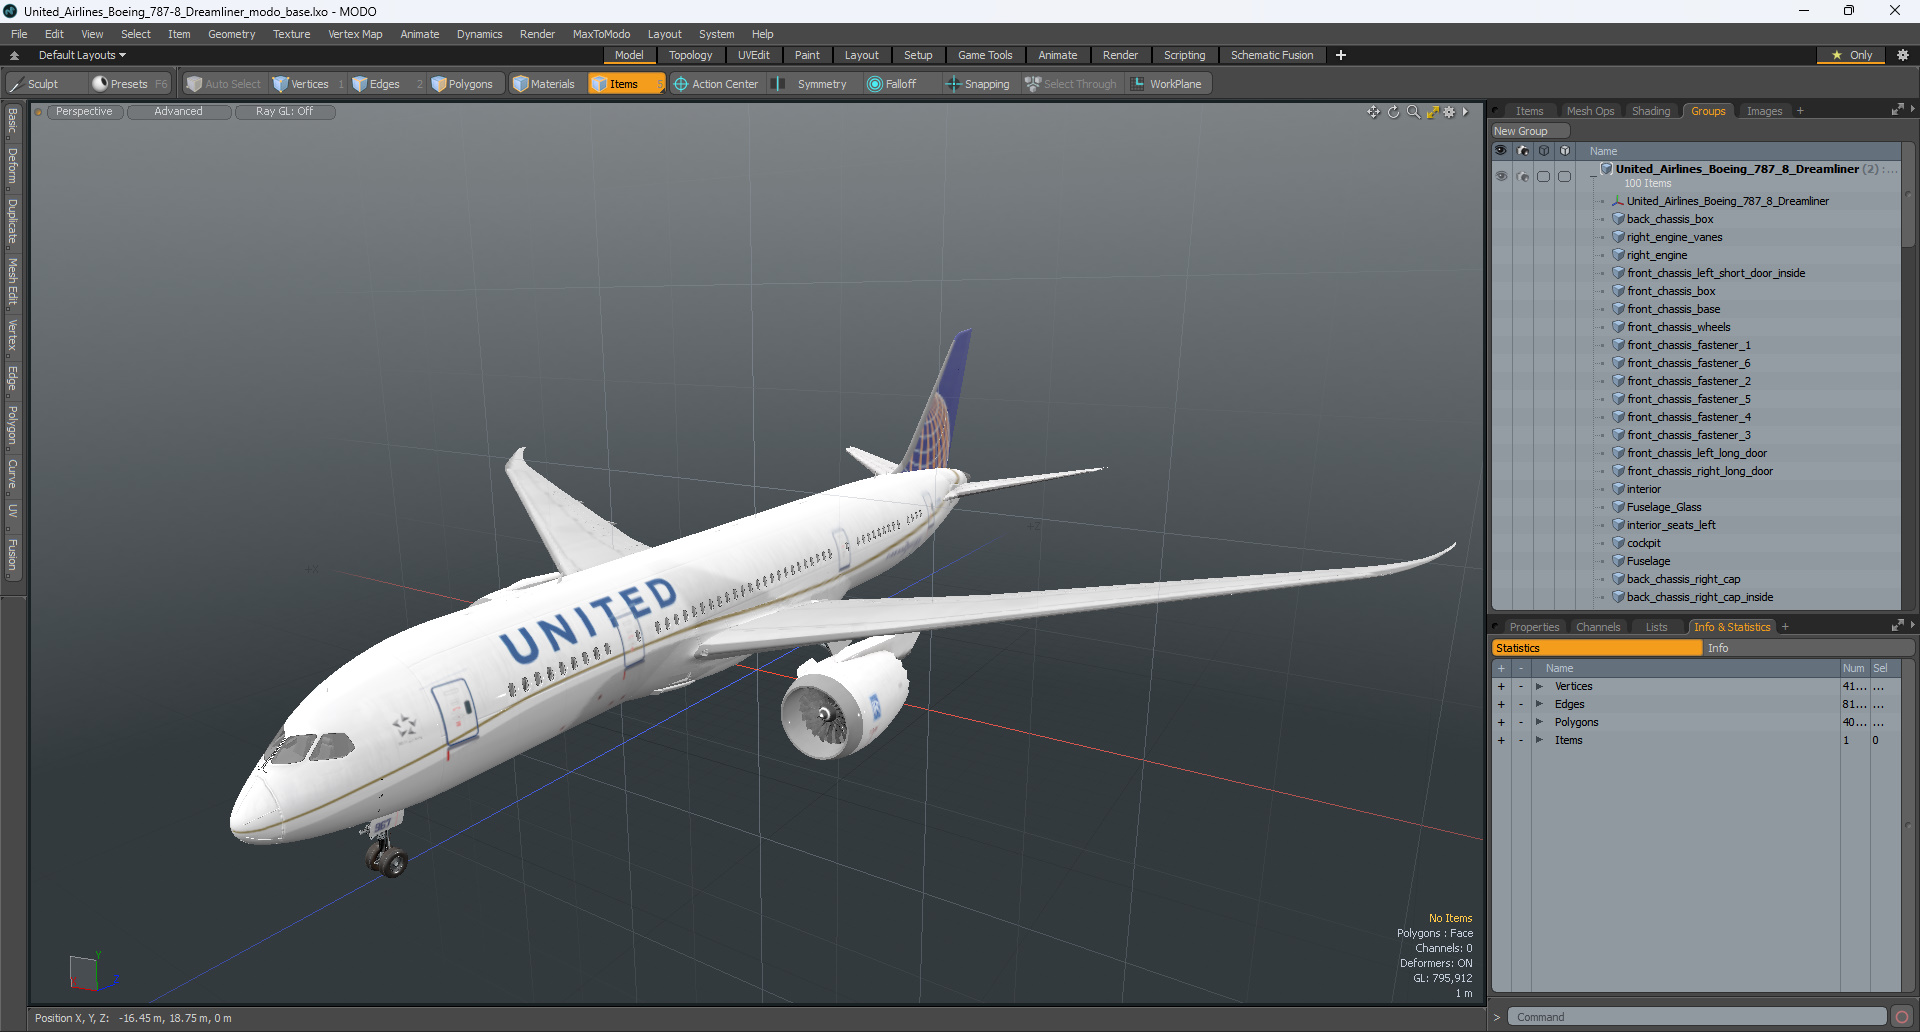This screenshot has width=1920, height=1032.
Task: Expand the Edges statistics row
Action: point(1539,704)
